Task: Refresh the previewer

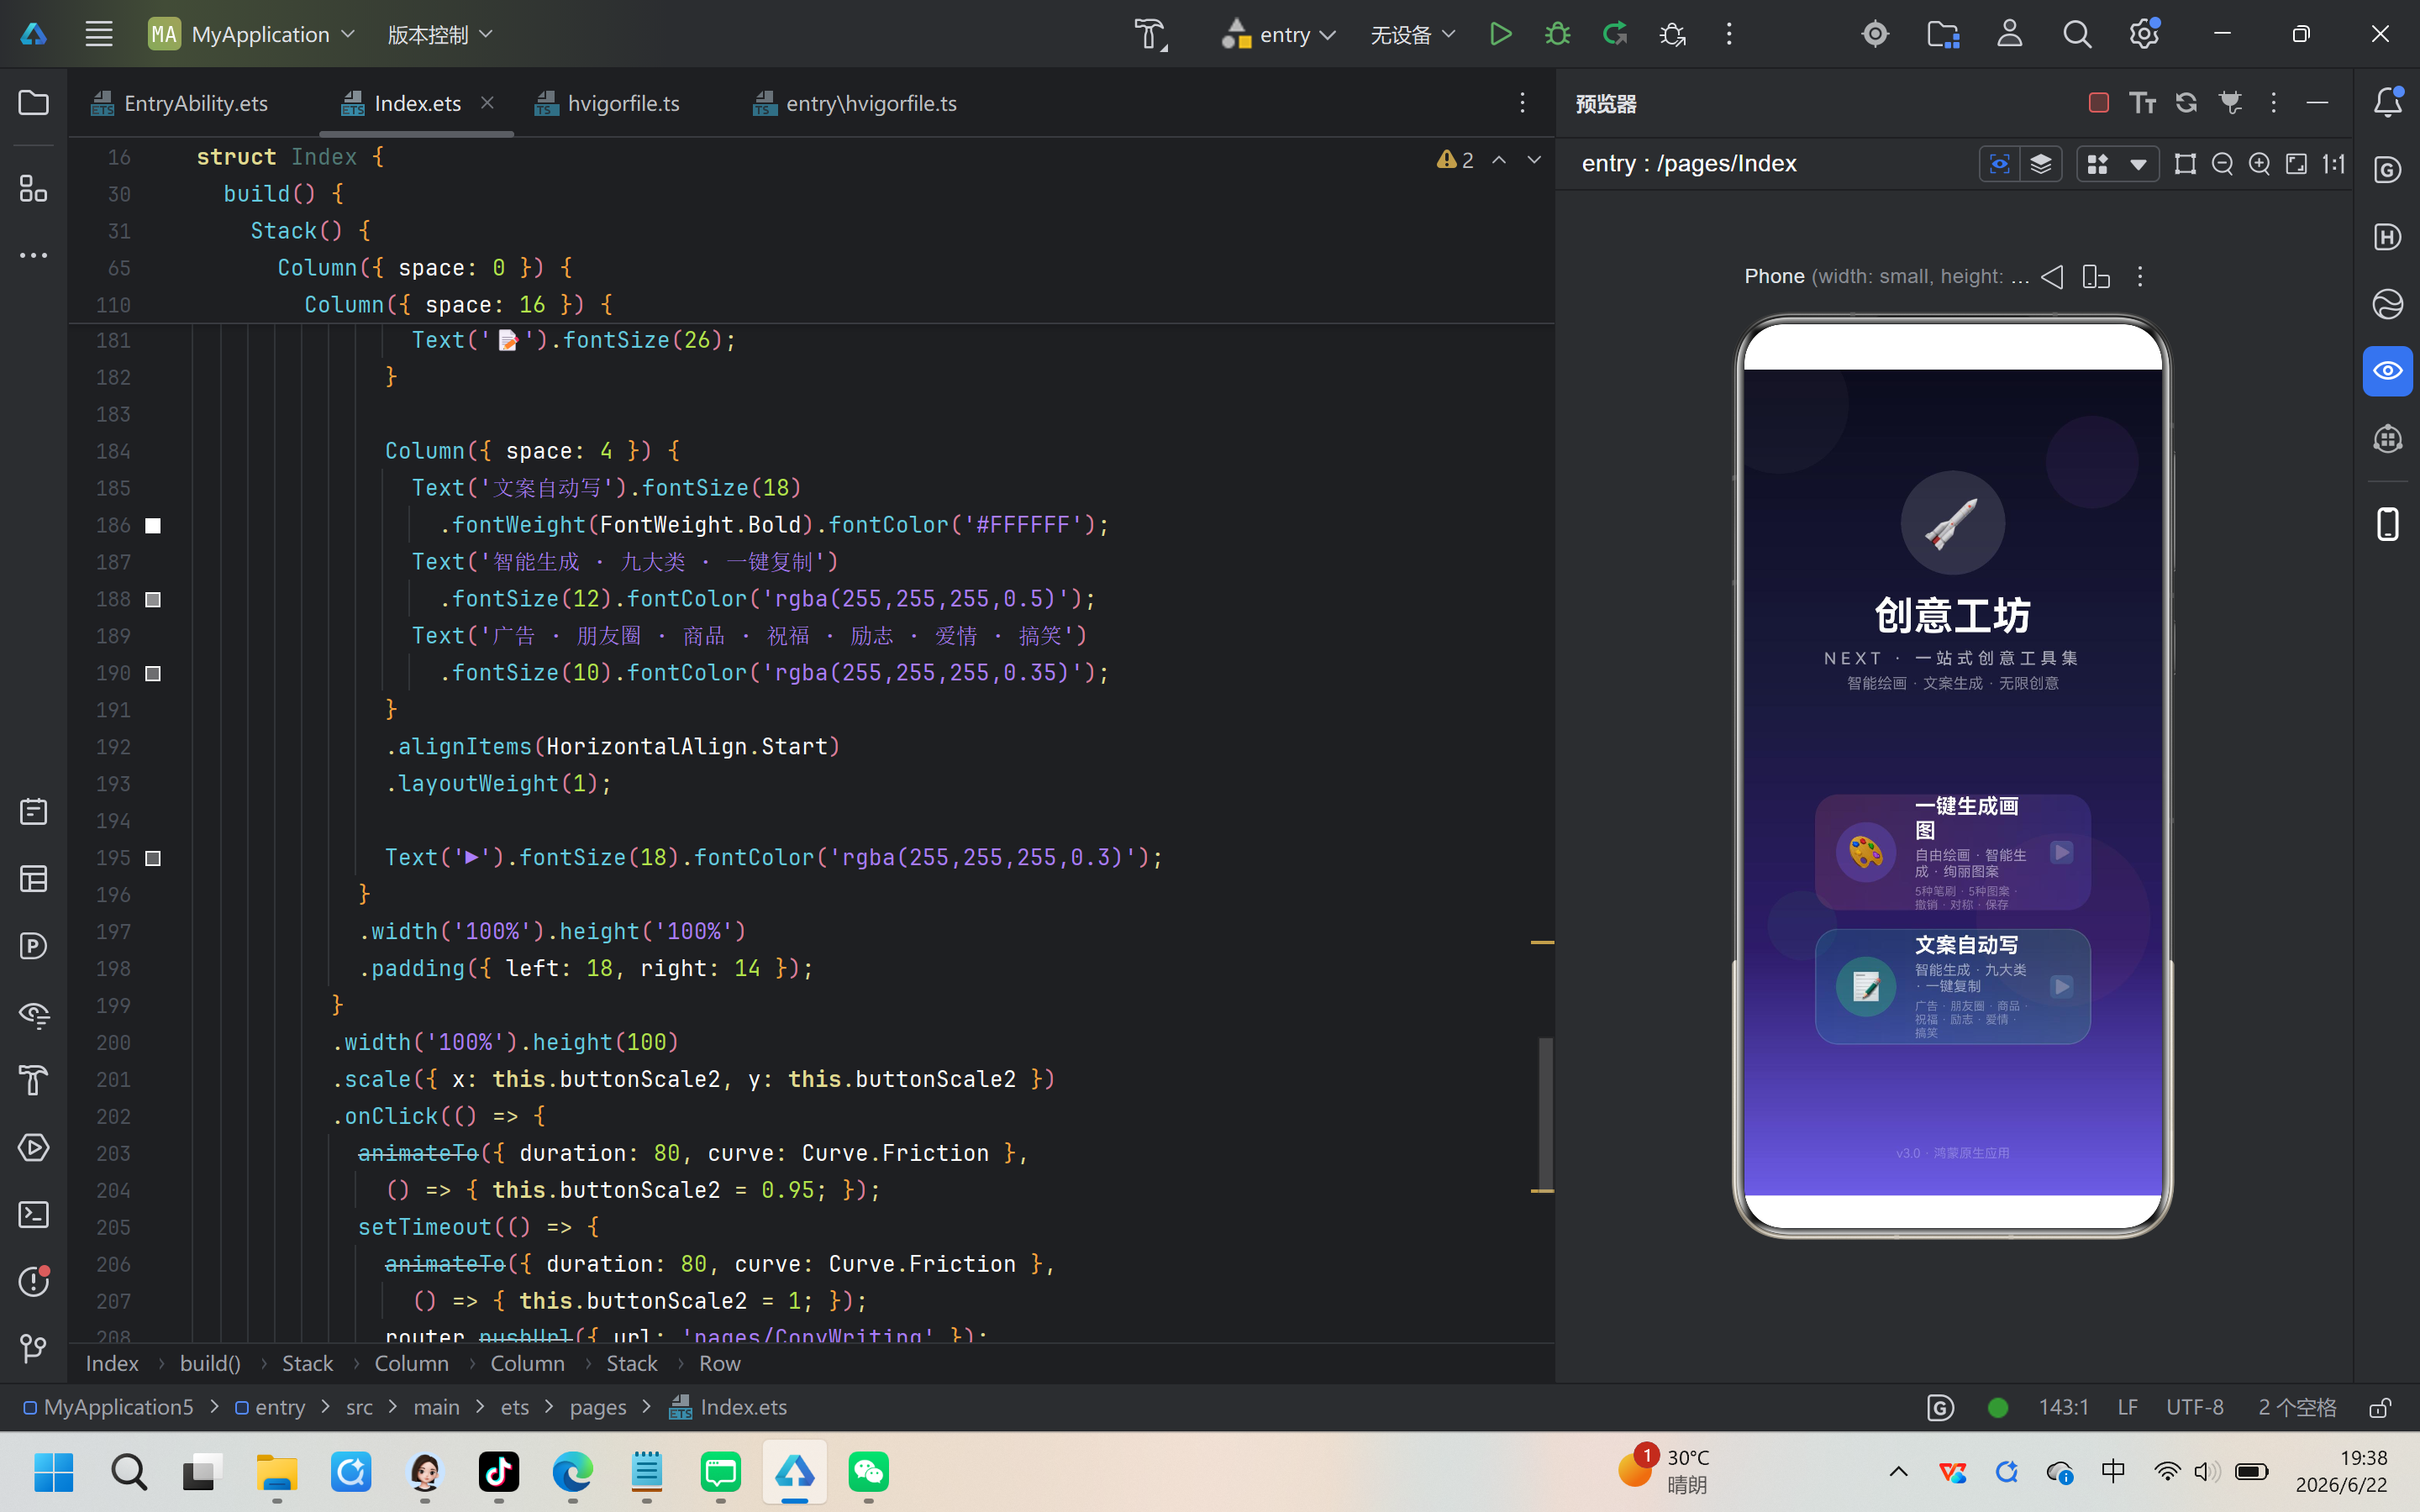Action: pyautogui.click(x=2186, y=103)
